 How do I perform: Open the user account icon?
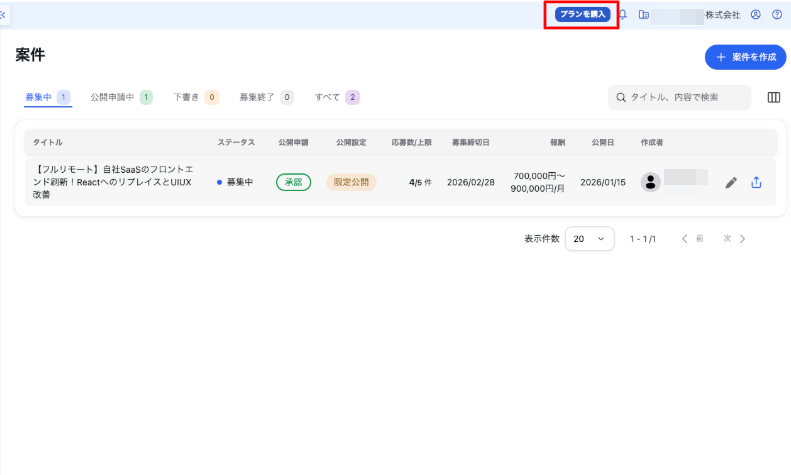(755, 15)
